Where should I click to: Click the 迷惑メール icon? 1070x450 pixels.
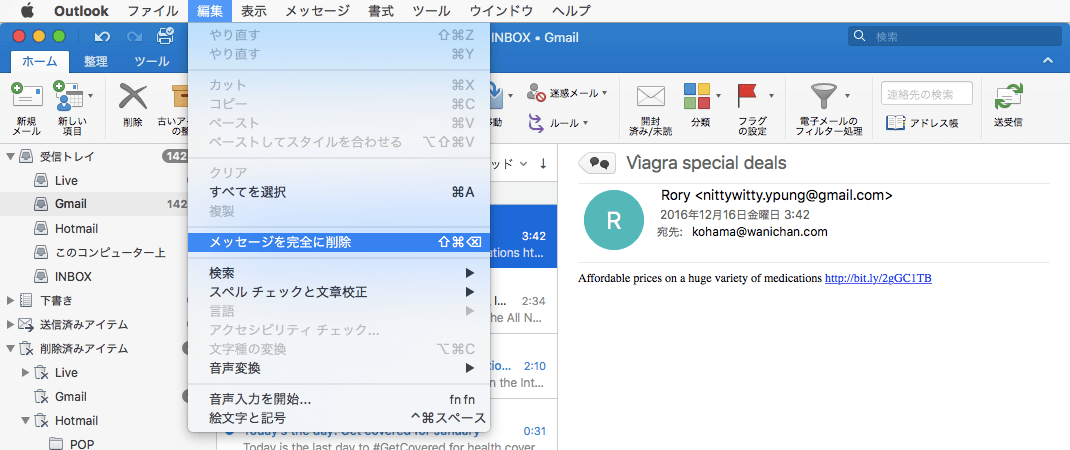pos(536,93)
